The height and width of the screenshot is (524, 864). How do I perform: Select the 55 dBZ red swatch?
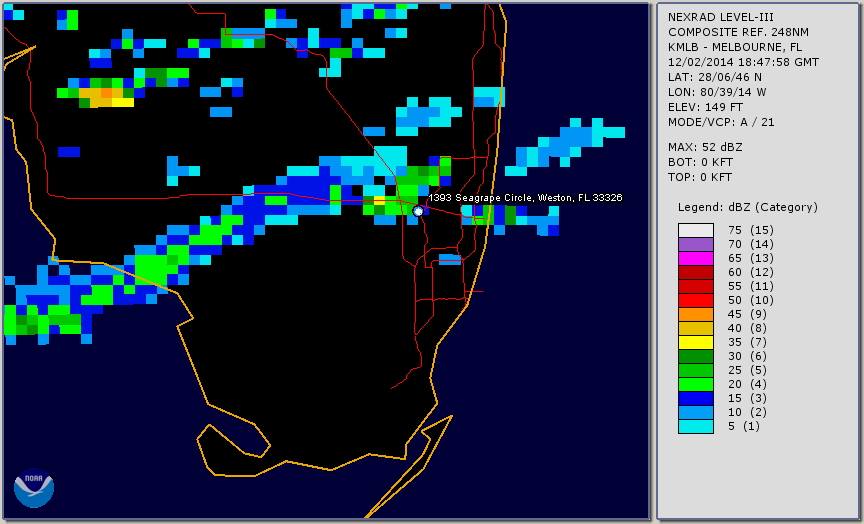pos(696,287)
